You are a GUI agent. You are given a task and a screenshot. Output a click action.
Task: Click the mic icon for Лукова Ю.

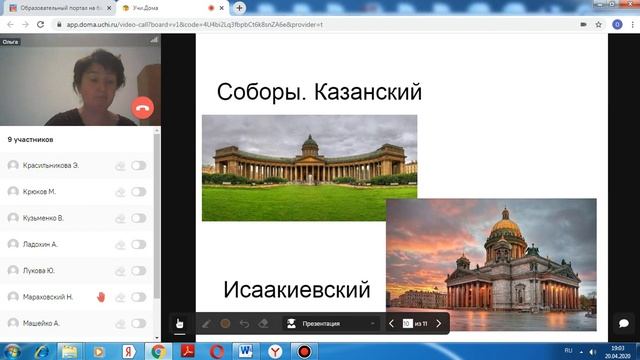120,271
